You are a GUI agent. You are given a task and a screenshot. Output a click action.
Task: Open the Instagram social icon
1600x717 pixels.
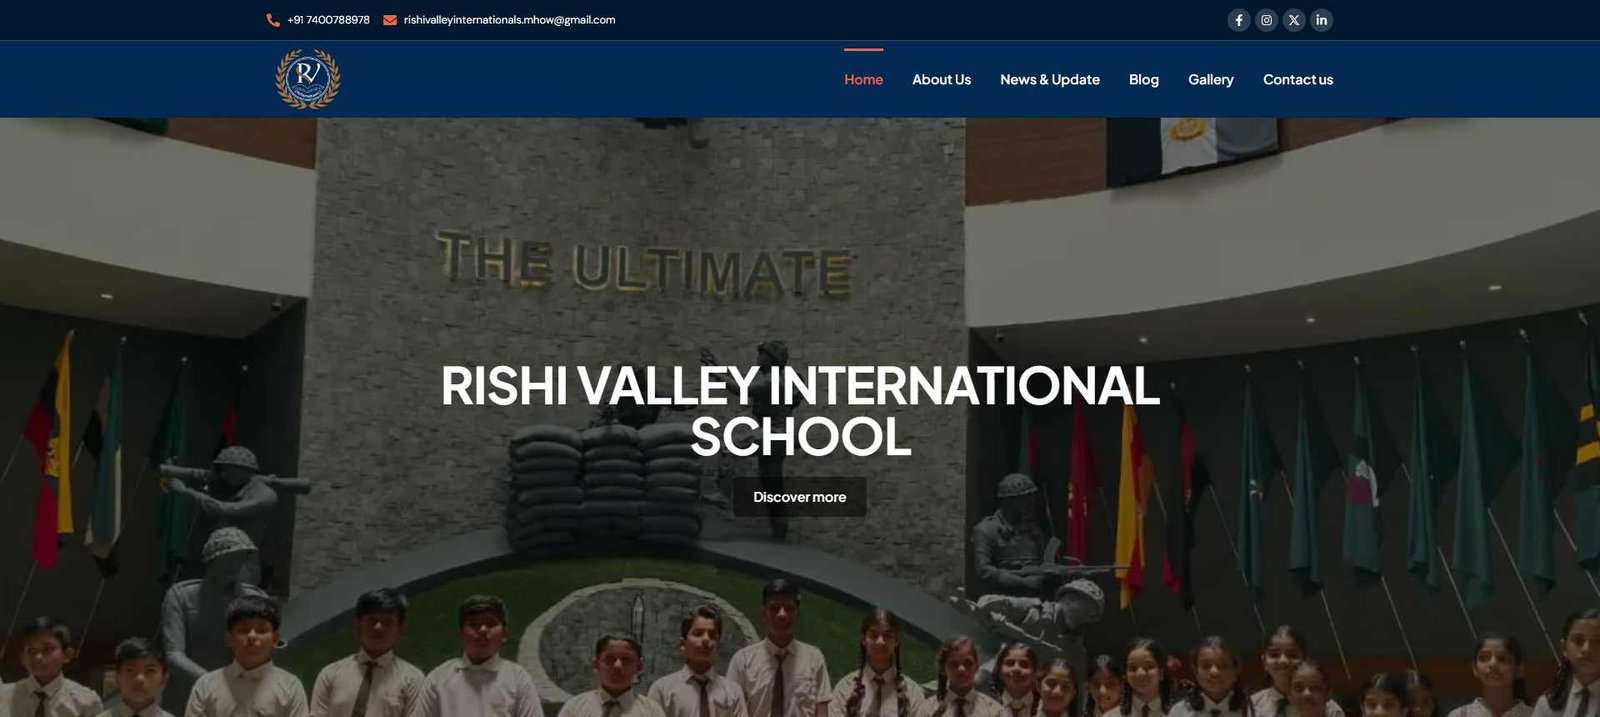(x=1266, y=20)
